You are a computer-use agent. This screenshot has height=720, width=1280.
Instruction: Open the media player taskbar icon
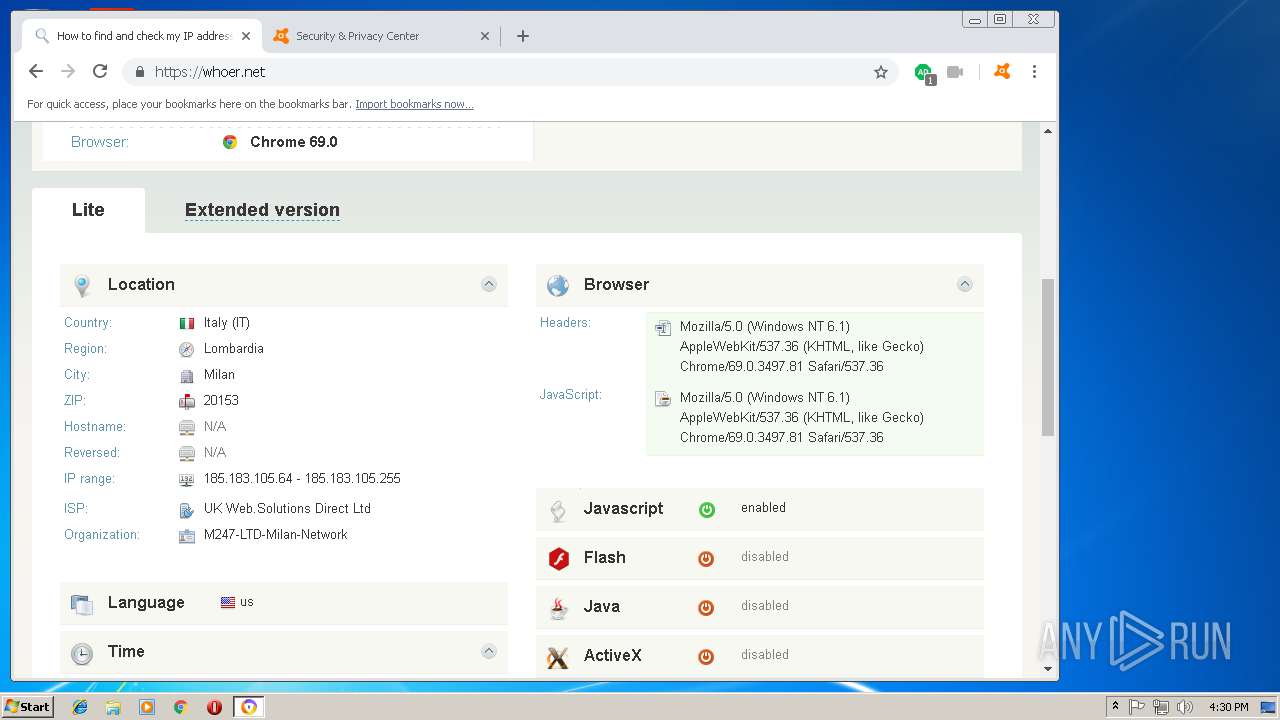coord(147,707)
